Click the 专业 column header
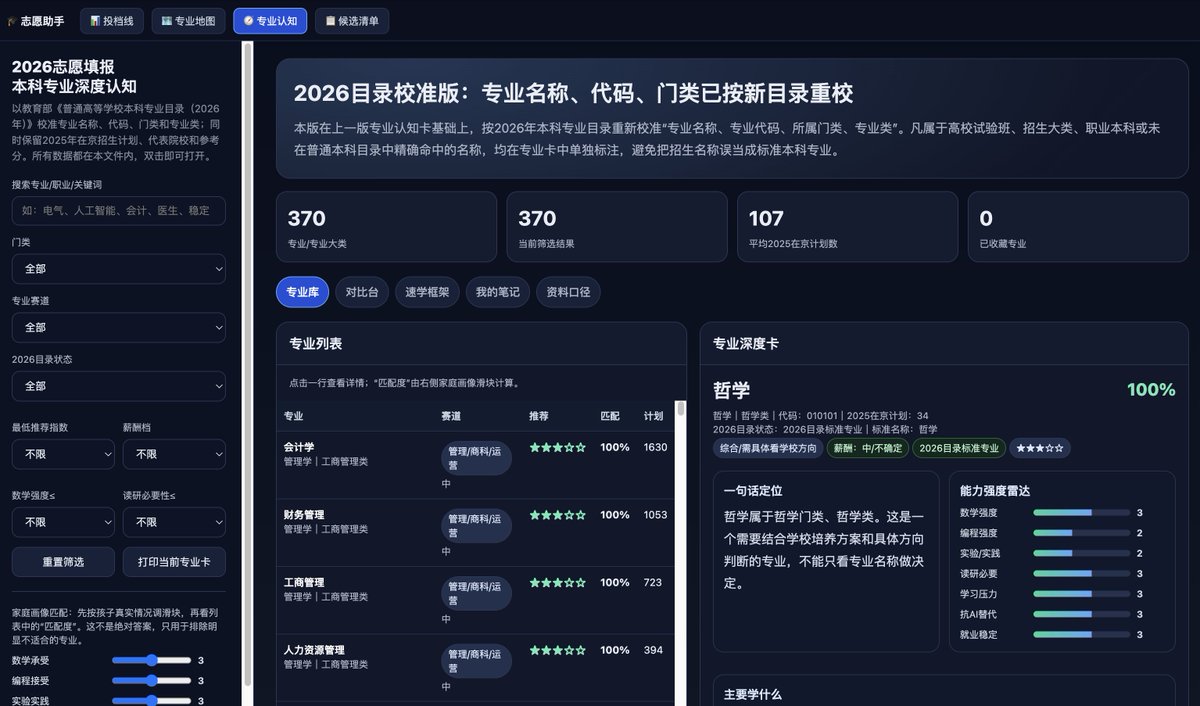 tap(294, 416)
